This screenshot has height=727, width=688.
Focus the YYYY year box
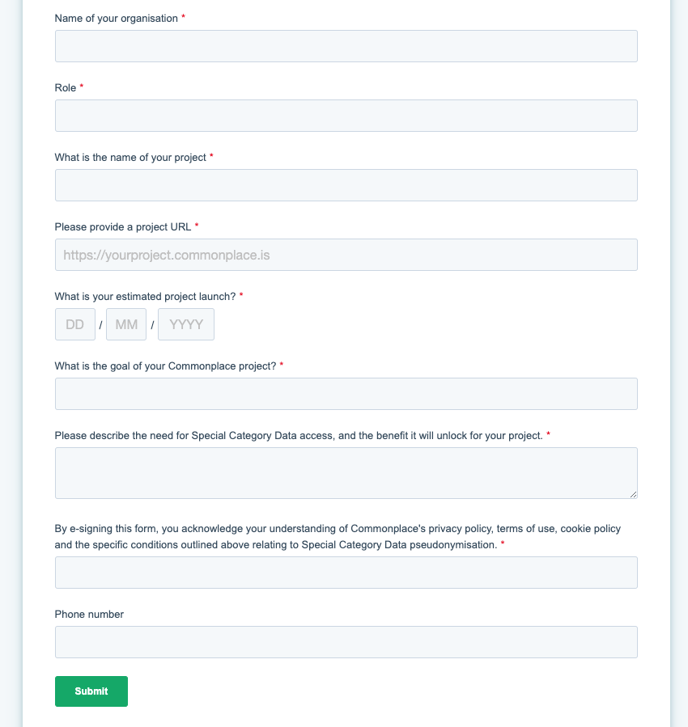pyautogui.click(x=186, y=325)
